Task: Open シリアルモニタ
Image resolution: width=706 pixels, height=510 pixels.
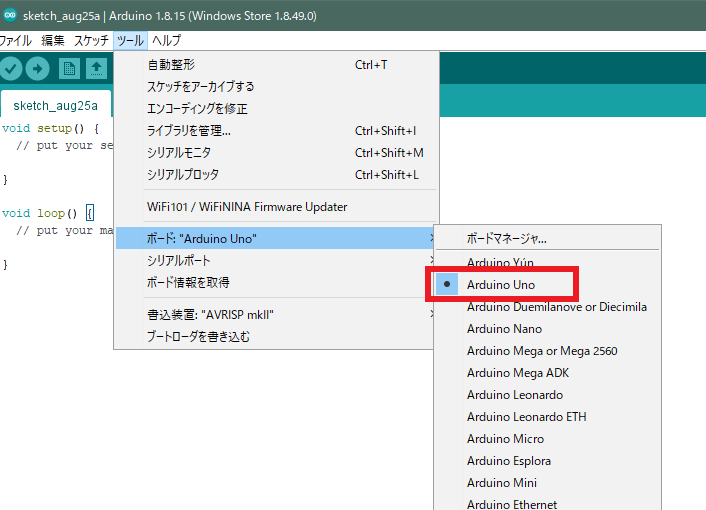Action: click(276, 153)
